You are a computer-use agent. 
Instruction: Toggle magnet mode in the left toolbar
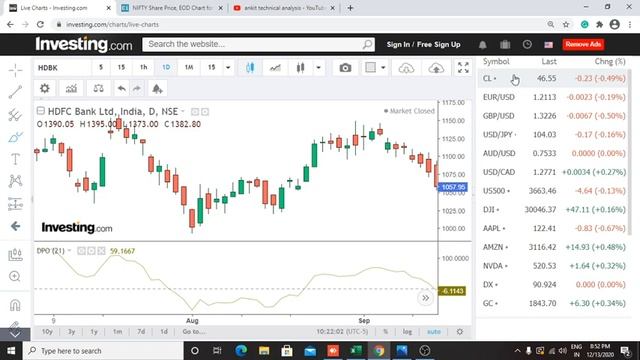click(x=15, y=305)
